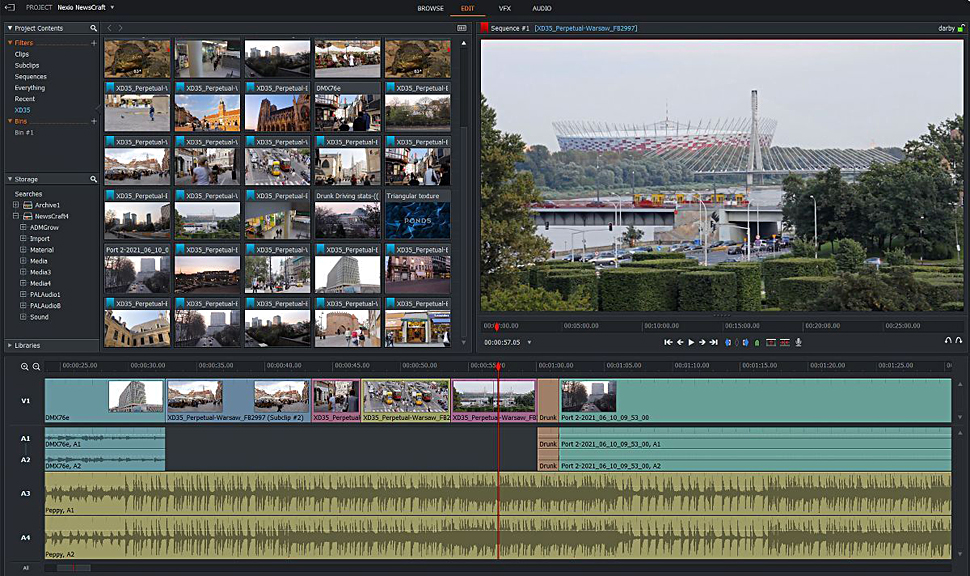Click the green lock icon beside darby
Image resolution: width=970 pixels, height=576 pixels.
point(961,28)
